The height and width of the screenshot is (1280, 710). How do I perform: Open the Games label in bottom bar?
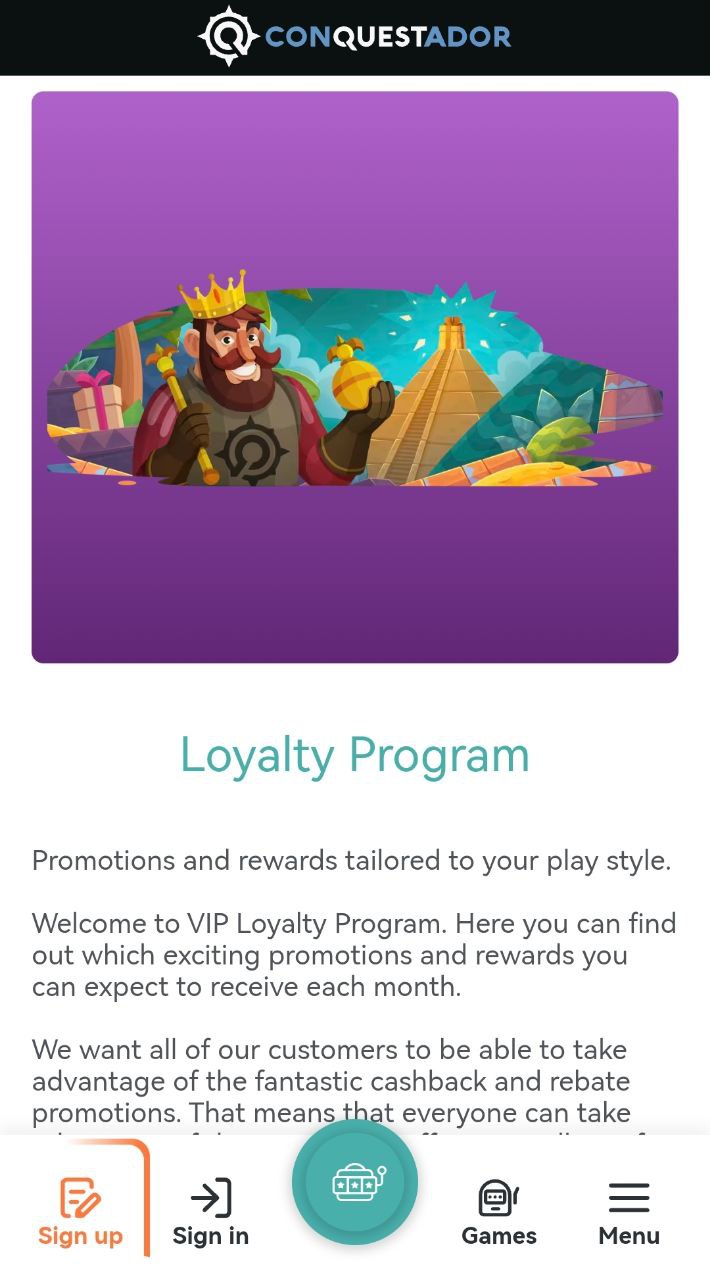pos(499,1236)
